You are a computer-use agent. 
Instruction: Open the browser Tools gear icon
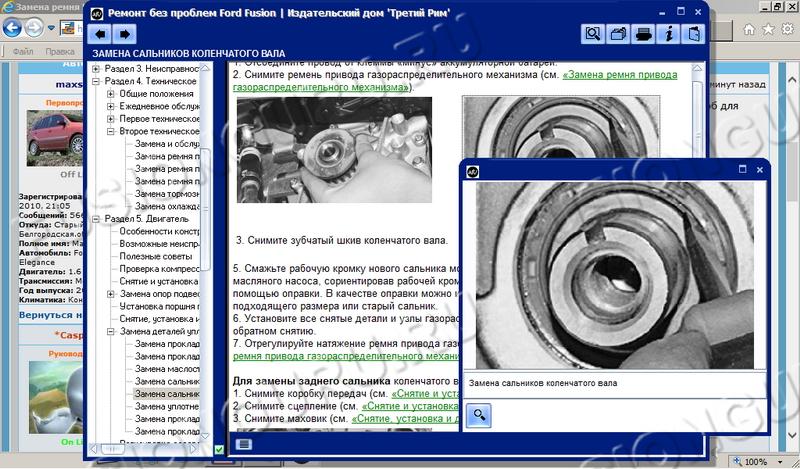pyautogui.click(x=788, y=30)
